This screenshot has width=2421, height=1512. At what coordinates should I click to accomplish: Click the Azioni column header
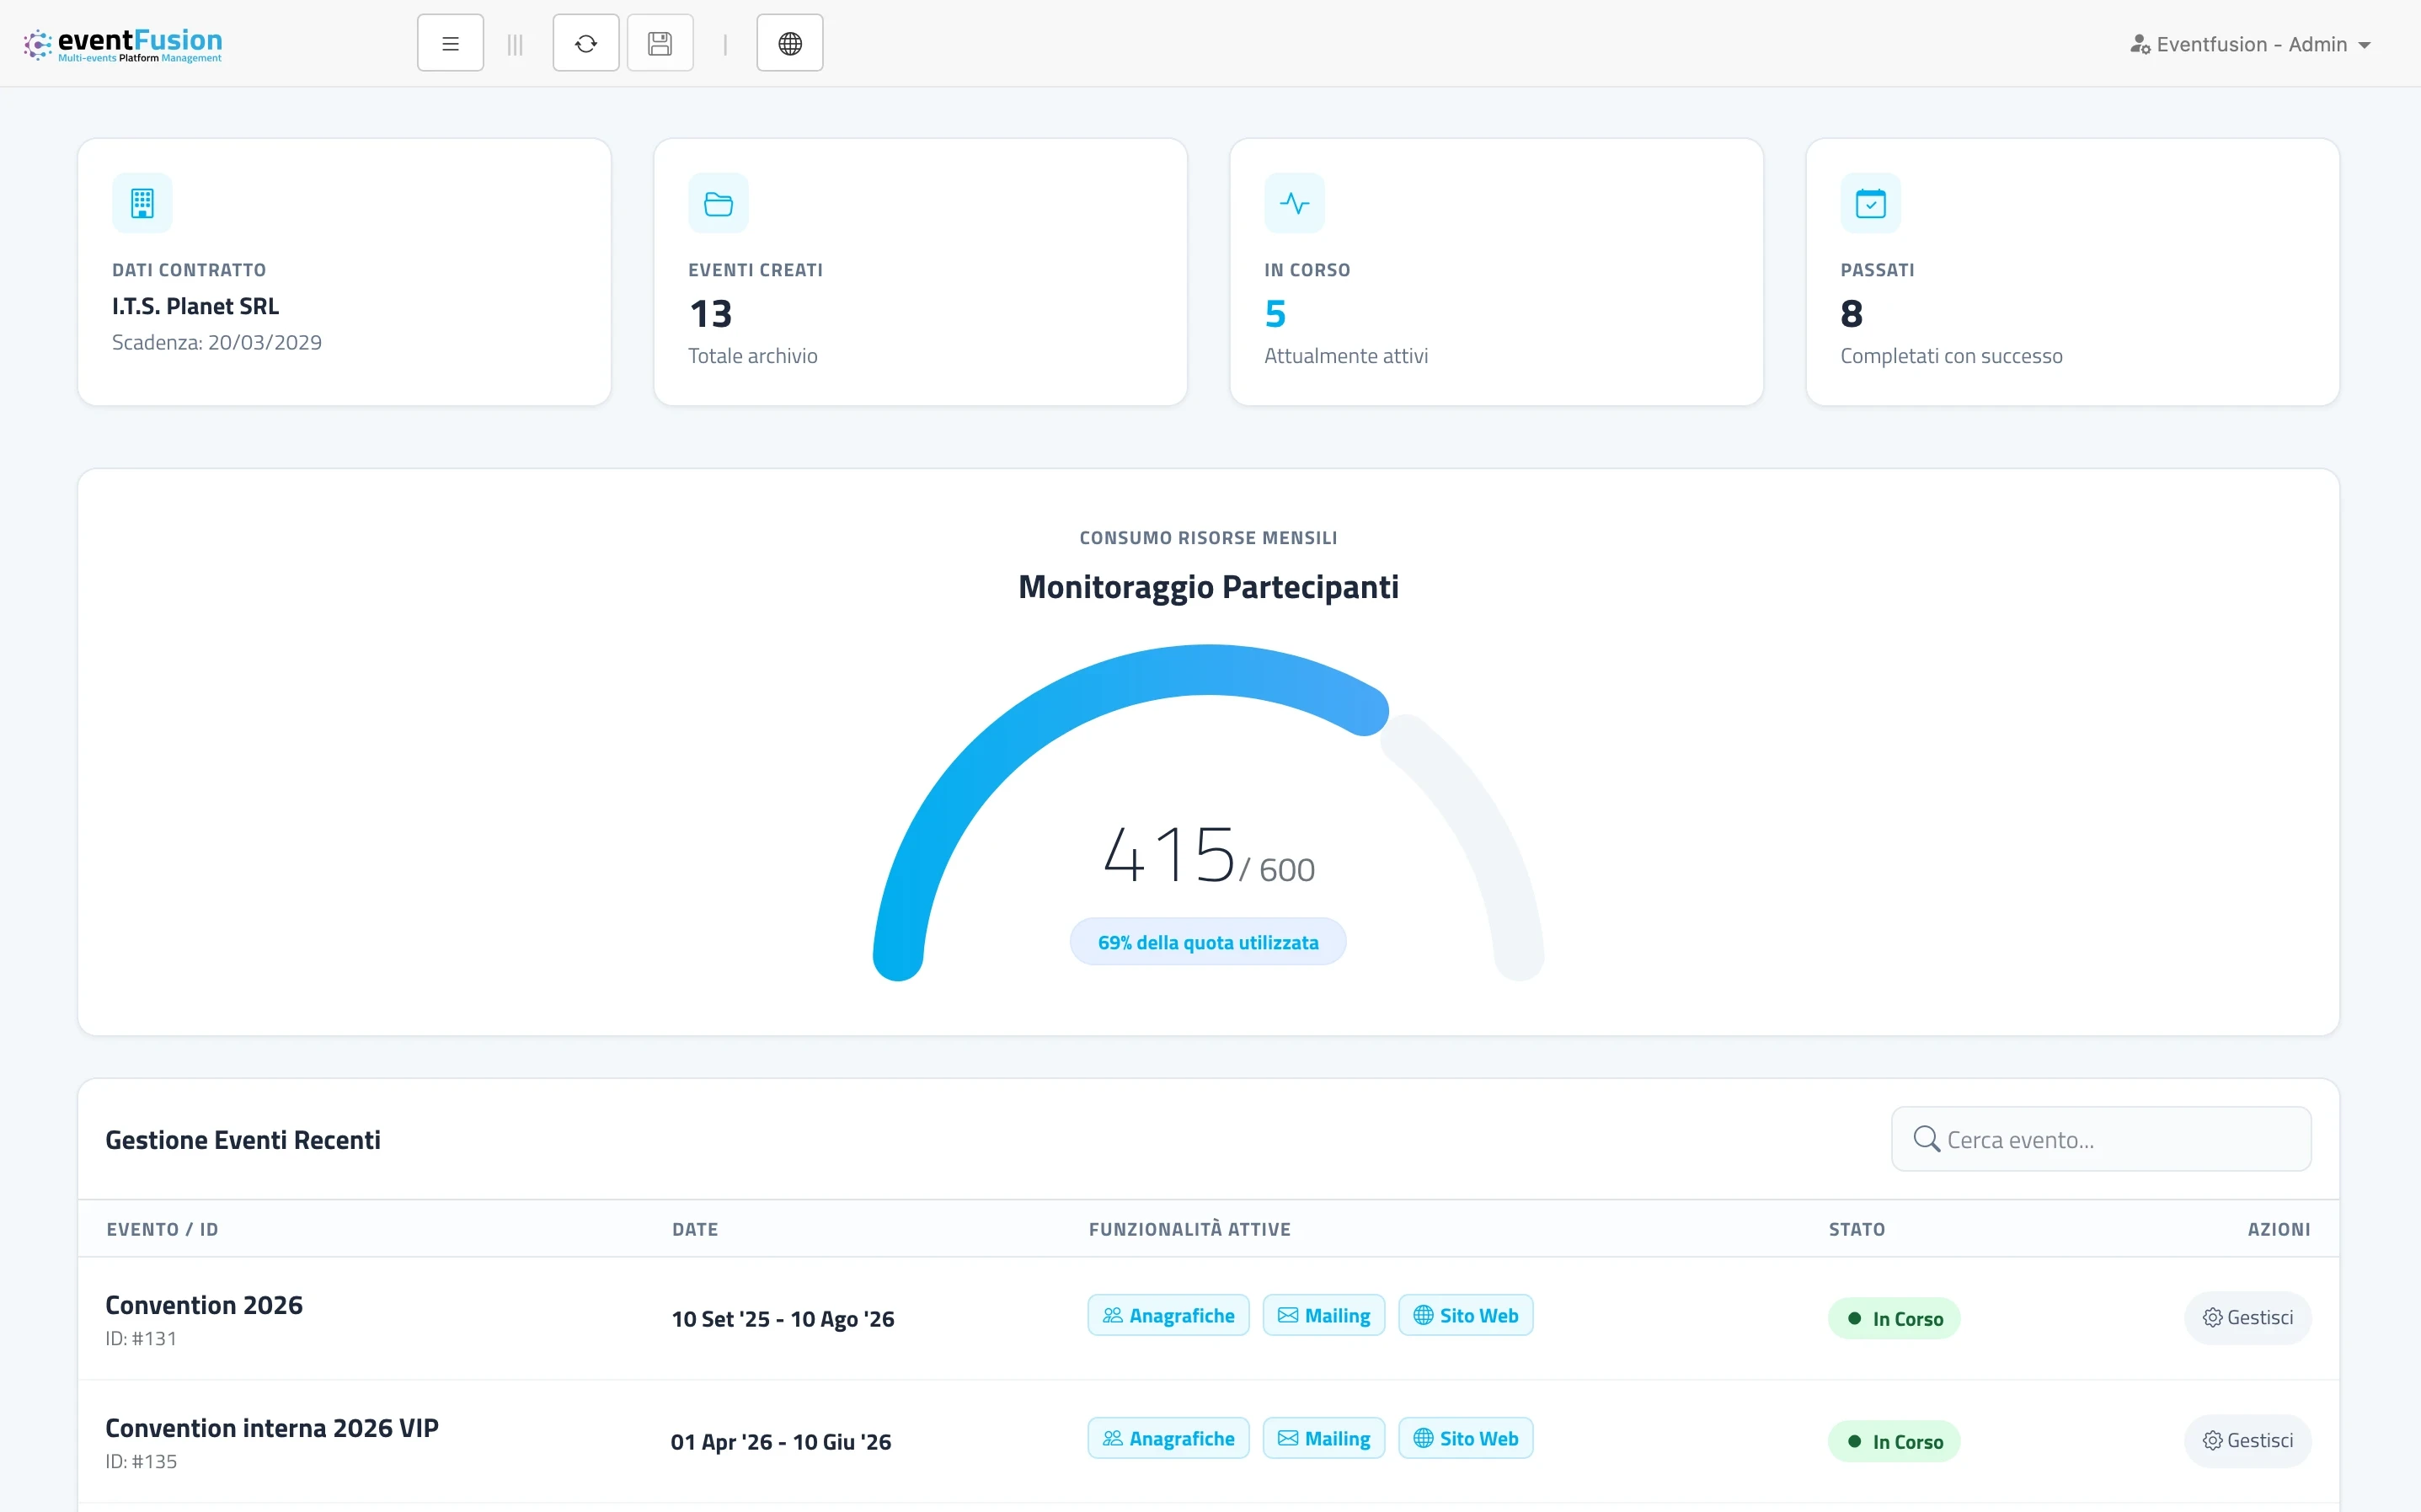click(x=2278, y=1229)
